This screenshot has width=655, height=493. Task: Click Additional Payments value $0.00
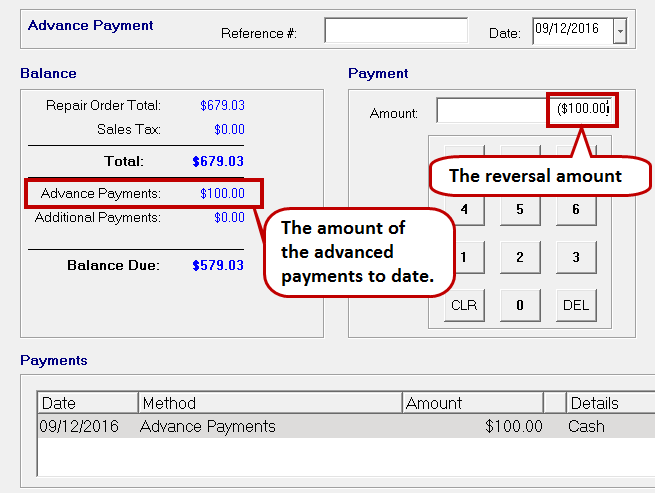click(229, 217)
